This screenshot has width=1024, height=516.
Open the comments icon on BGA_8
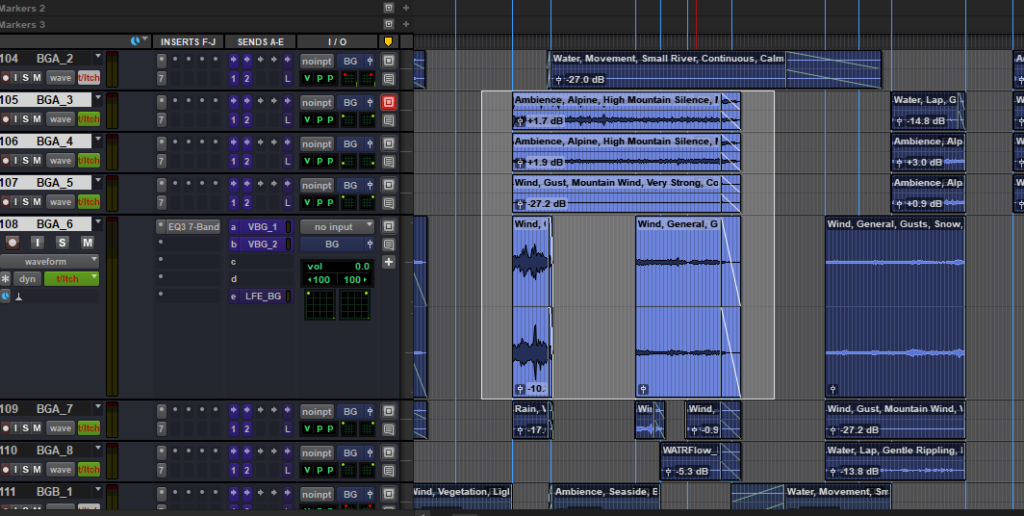(x=389, y=471)
